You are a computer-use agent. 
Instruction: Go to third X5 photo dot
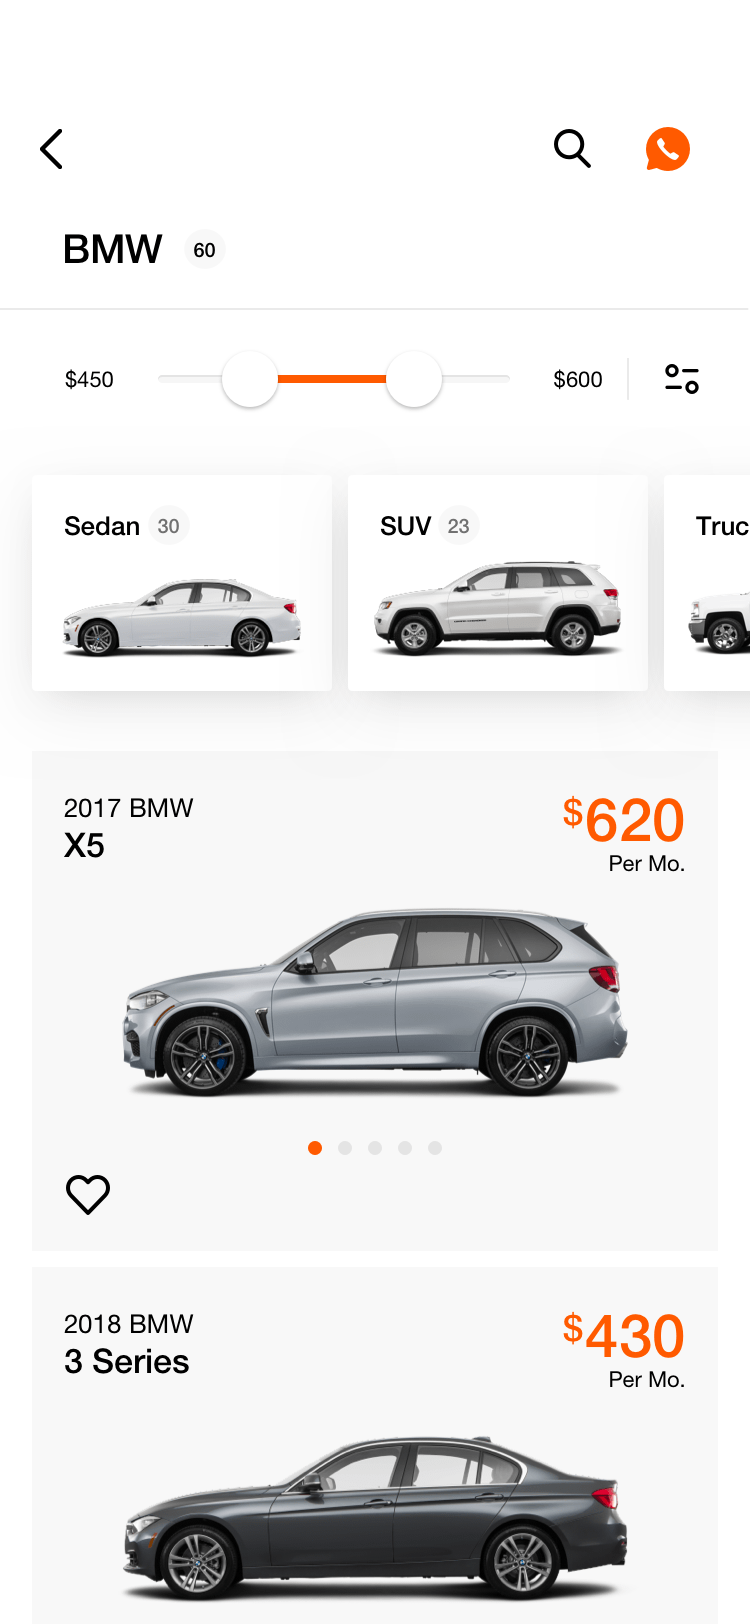(x=375, y=1148)
